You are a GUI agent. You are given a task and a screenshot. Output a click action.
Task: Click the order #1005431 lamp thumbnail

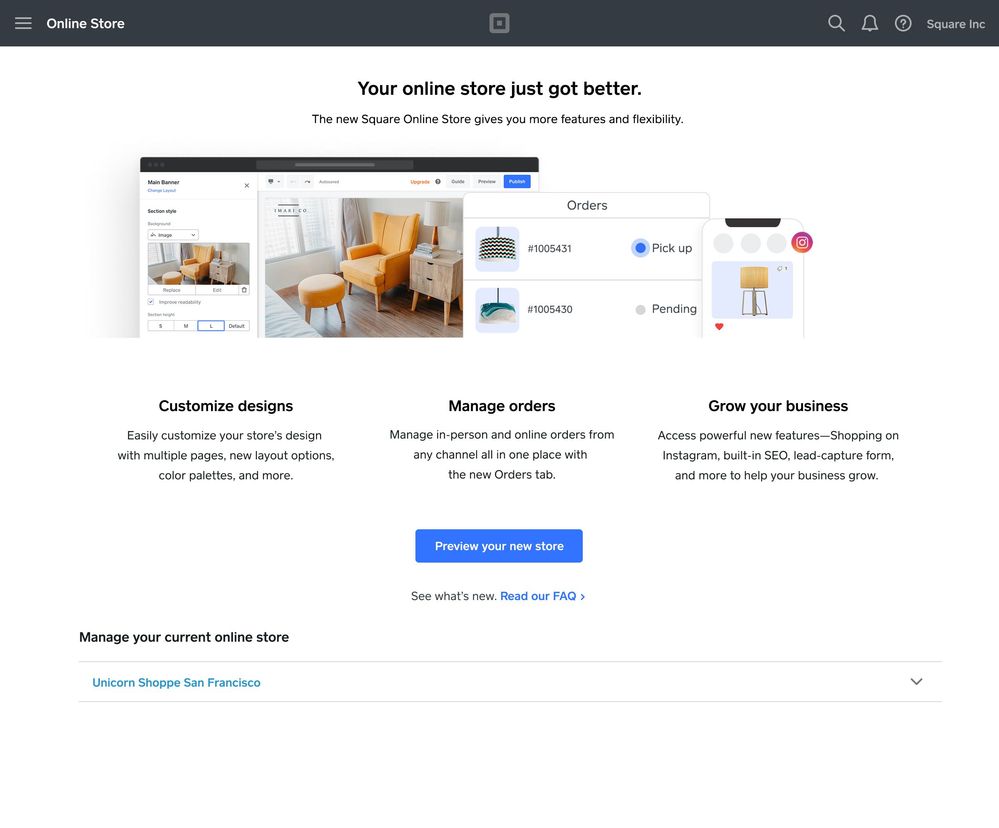click(x=497, y=249)
